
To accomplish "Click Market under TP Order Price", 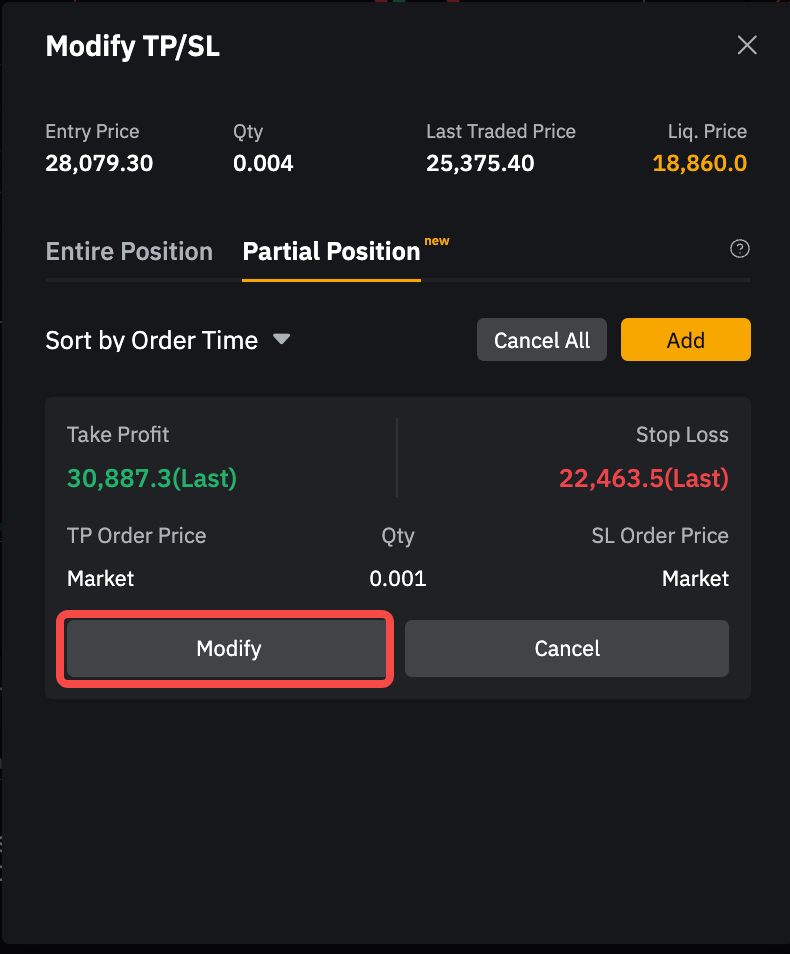I will 100,578.
